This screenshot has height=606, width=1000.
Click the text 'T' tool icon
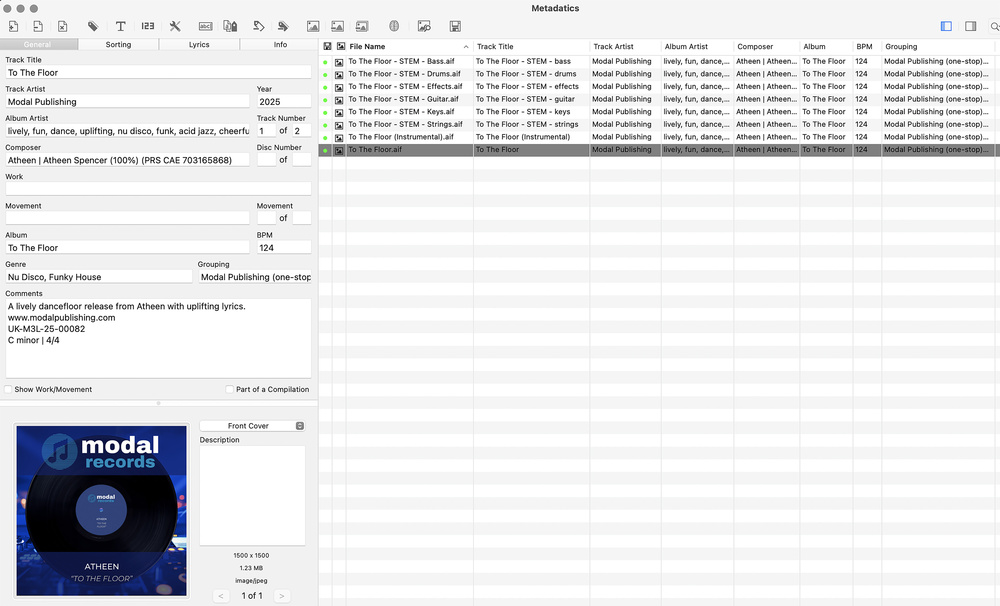click(x=120, y=26)
